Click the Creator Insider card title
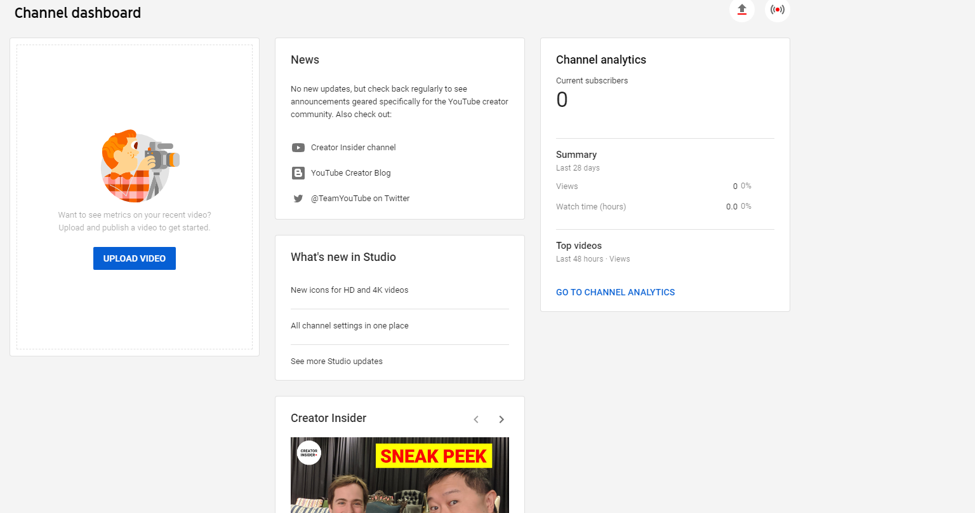This screenshot has height=513, width=975. pos(328,418)
